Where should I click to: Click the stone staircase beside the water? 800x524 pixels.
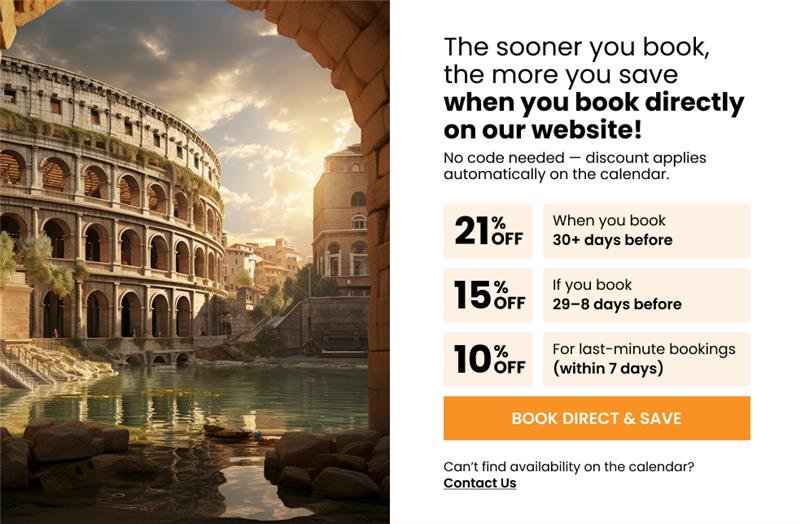(25, 365)
